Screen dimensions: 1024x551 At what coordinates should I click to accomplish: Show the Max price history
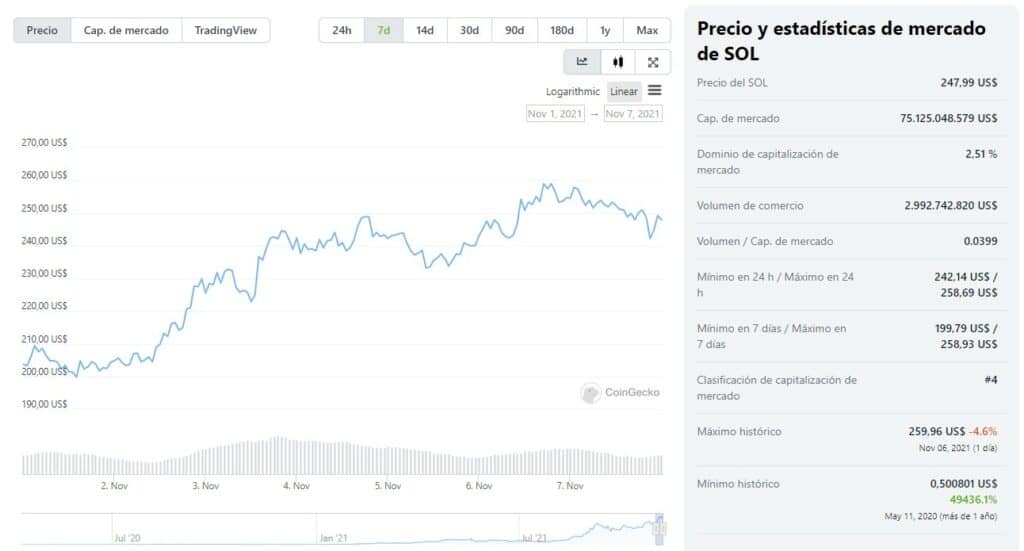coord(647,30)
